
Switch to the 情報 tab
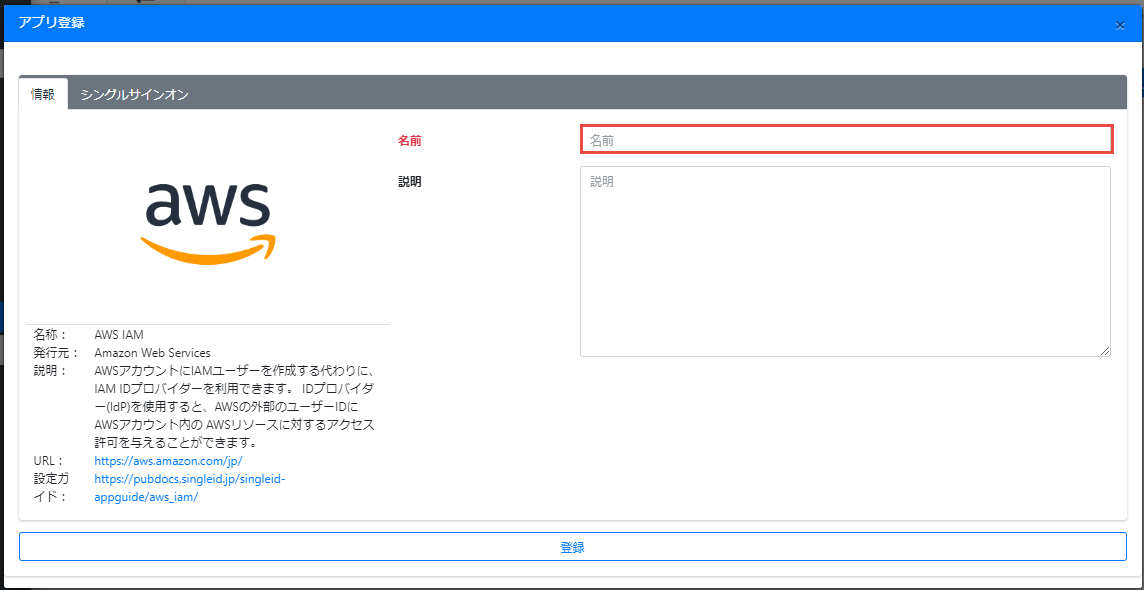point(43,94)
